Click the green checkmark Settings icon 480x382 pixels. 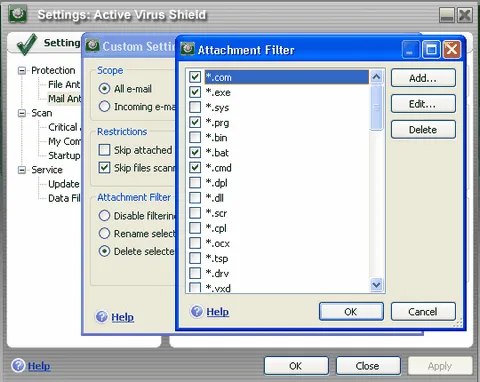coord(27,44)
